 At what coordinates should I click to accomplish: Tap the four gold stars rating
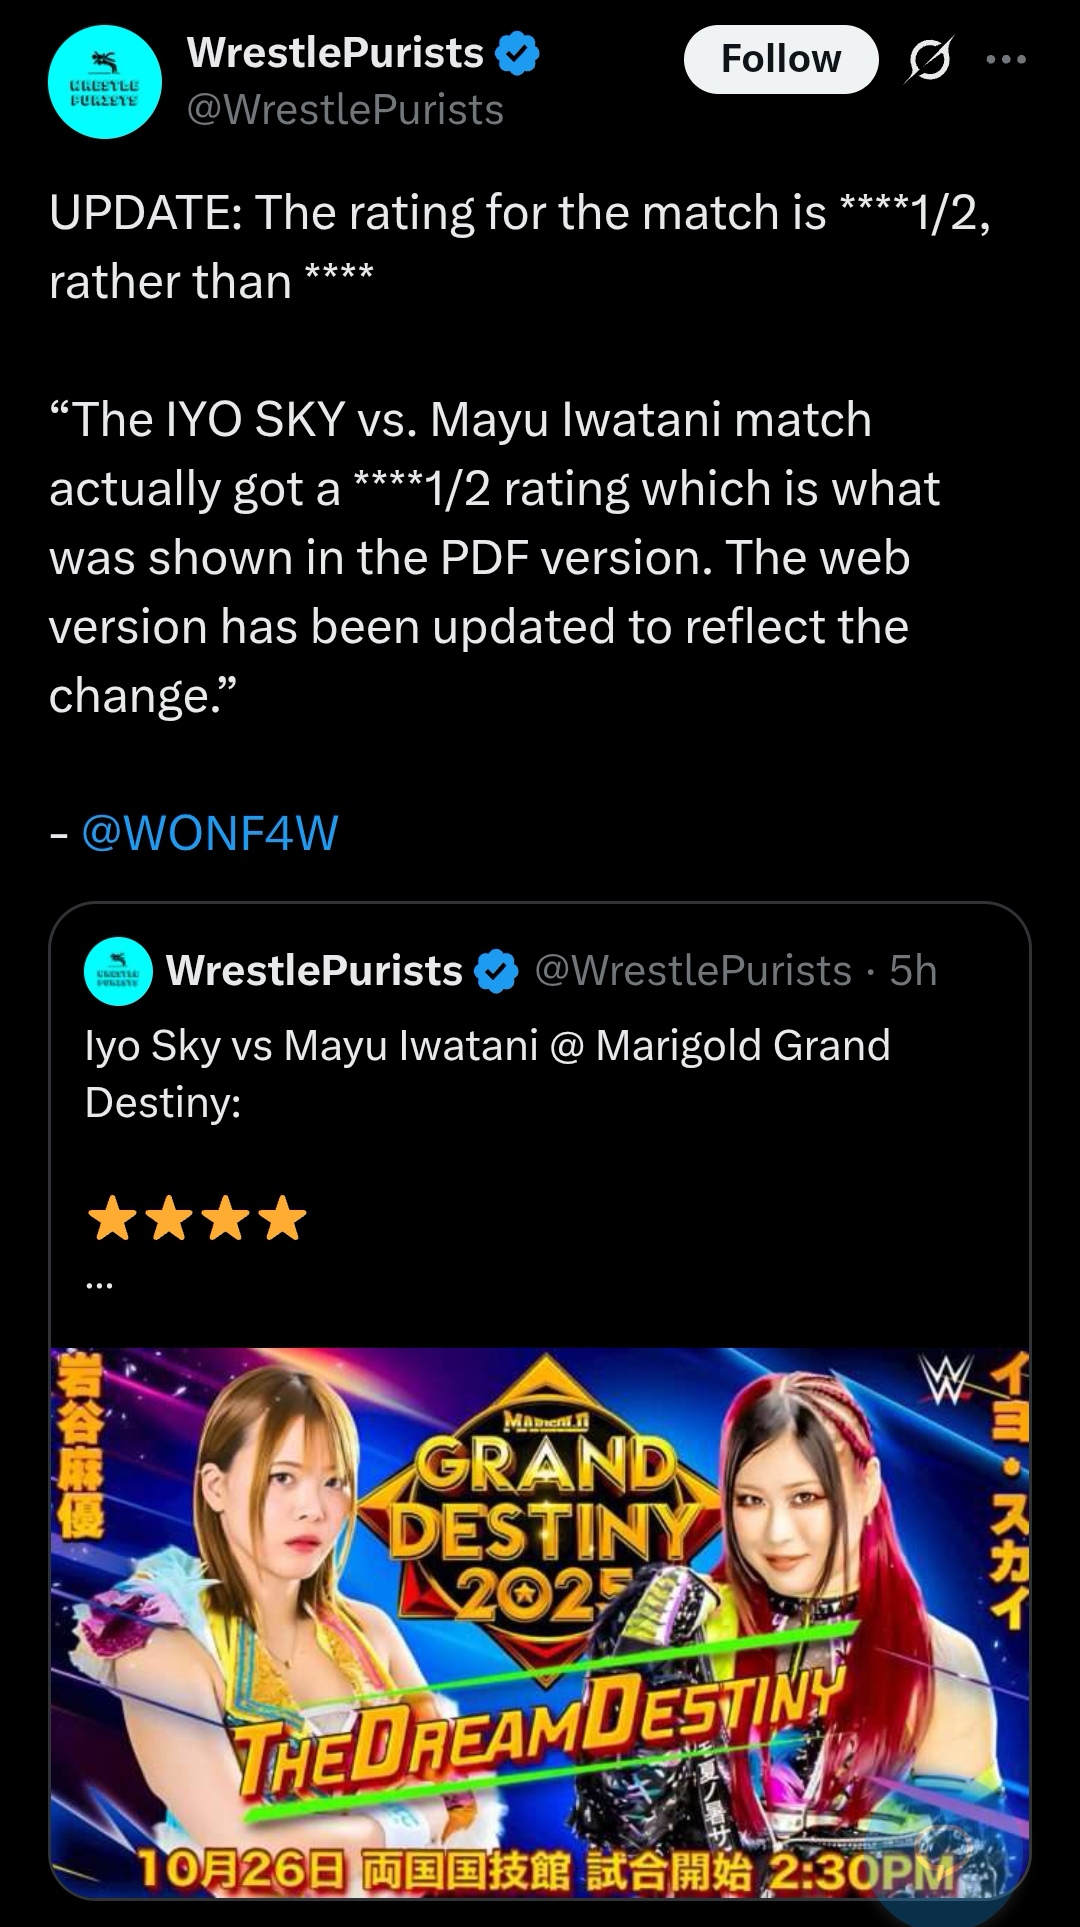197,1218
